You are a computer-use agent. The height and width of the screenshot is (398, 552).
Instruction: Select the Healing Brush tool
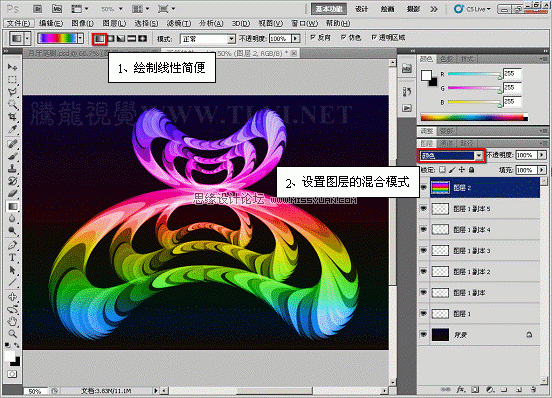point(12,144)
